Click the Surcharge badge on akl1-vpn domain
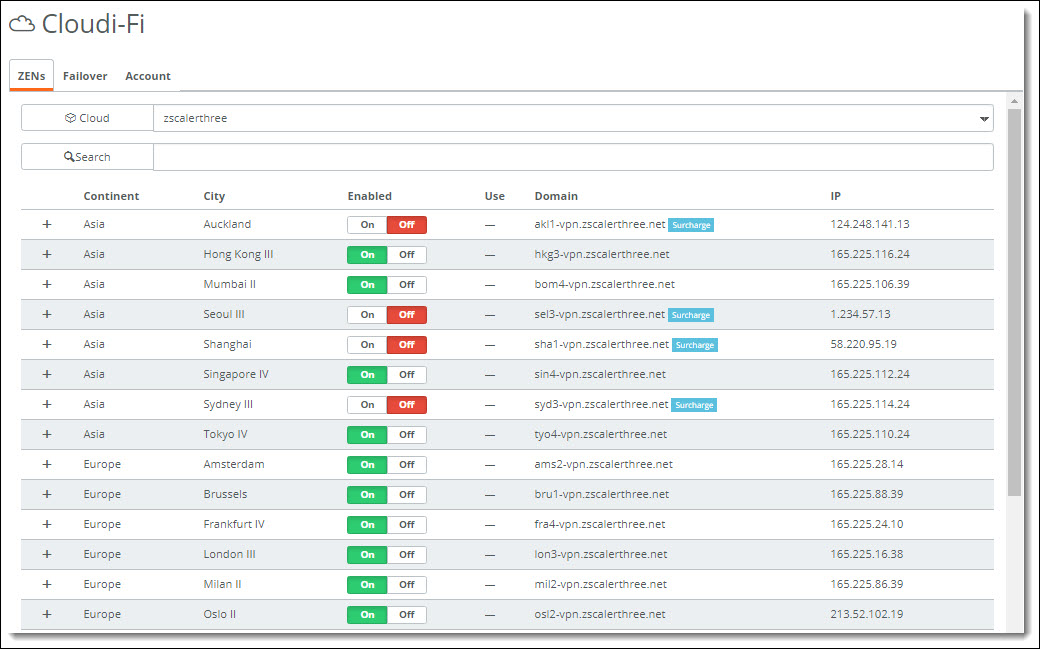The width and height of the screenshot is (1040, 649). coord(691,225)
